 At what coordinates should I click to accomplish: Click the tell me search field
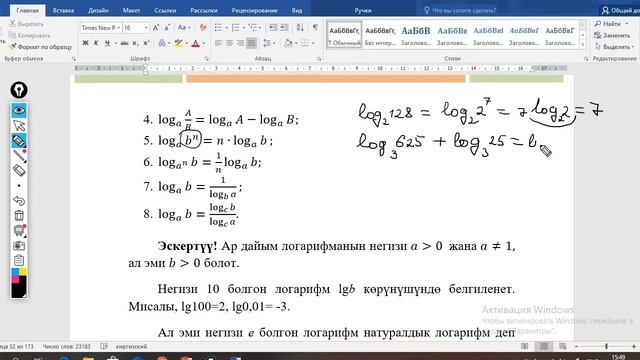pyautogui.click(x=464, y=10)
